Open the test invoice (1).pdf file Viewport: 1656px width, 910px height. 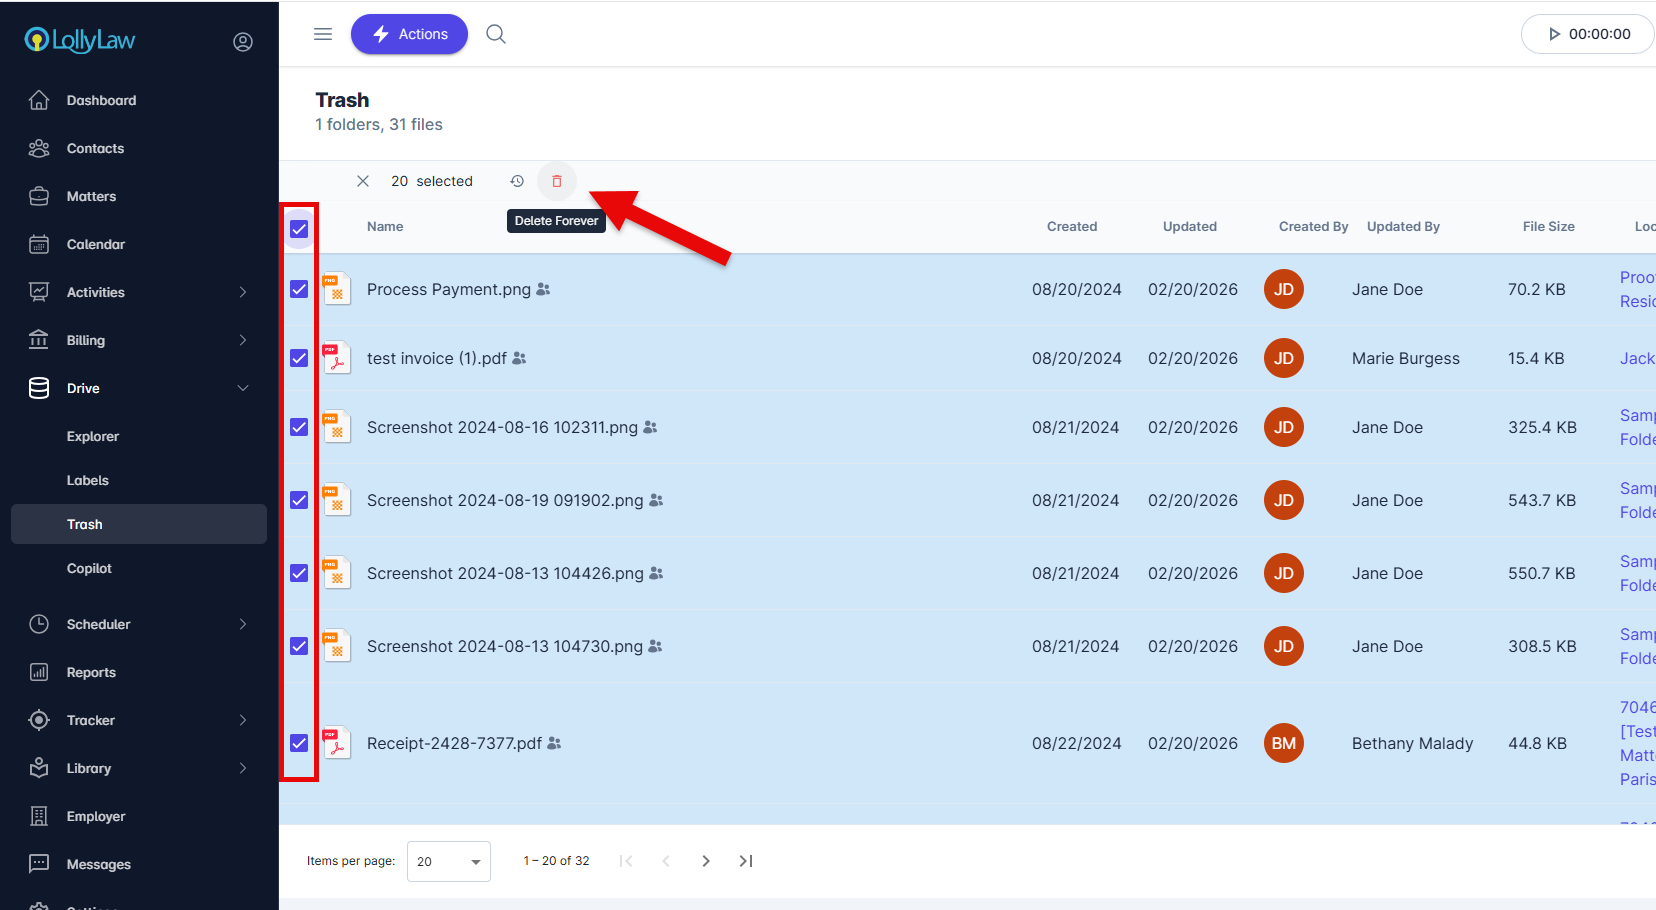[436, 358]
